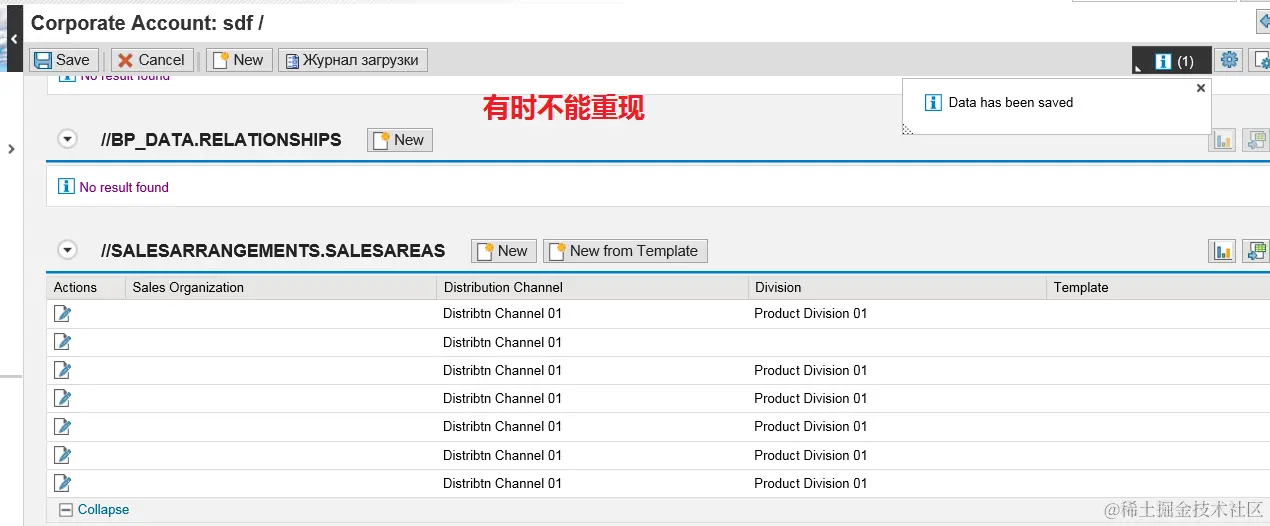The image size is (1270, 526).
Task: Collapse the //BP_DATA.RELATIONSHIPS block
Action: [67, 139]
